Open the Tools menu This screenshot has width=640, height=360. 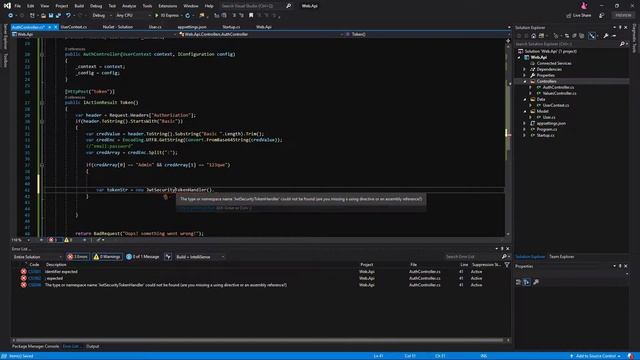coord(147,6)
